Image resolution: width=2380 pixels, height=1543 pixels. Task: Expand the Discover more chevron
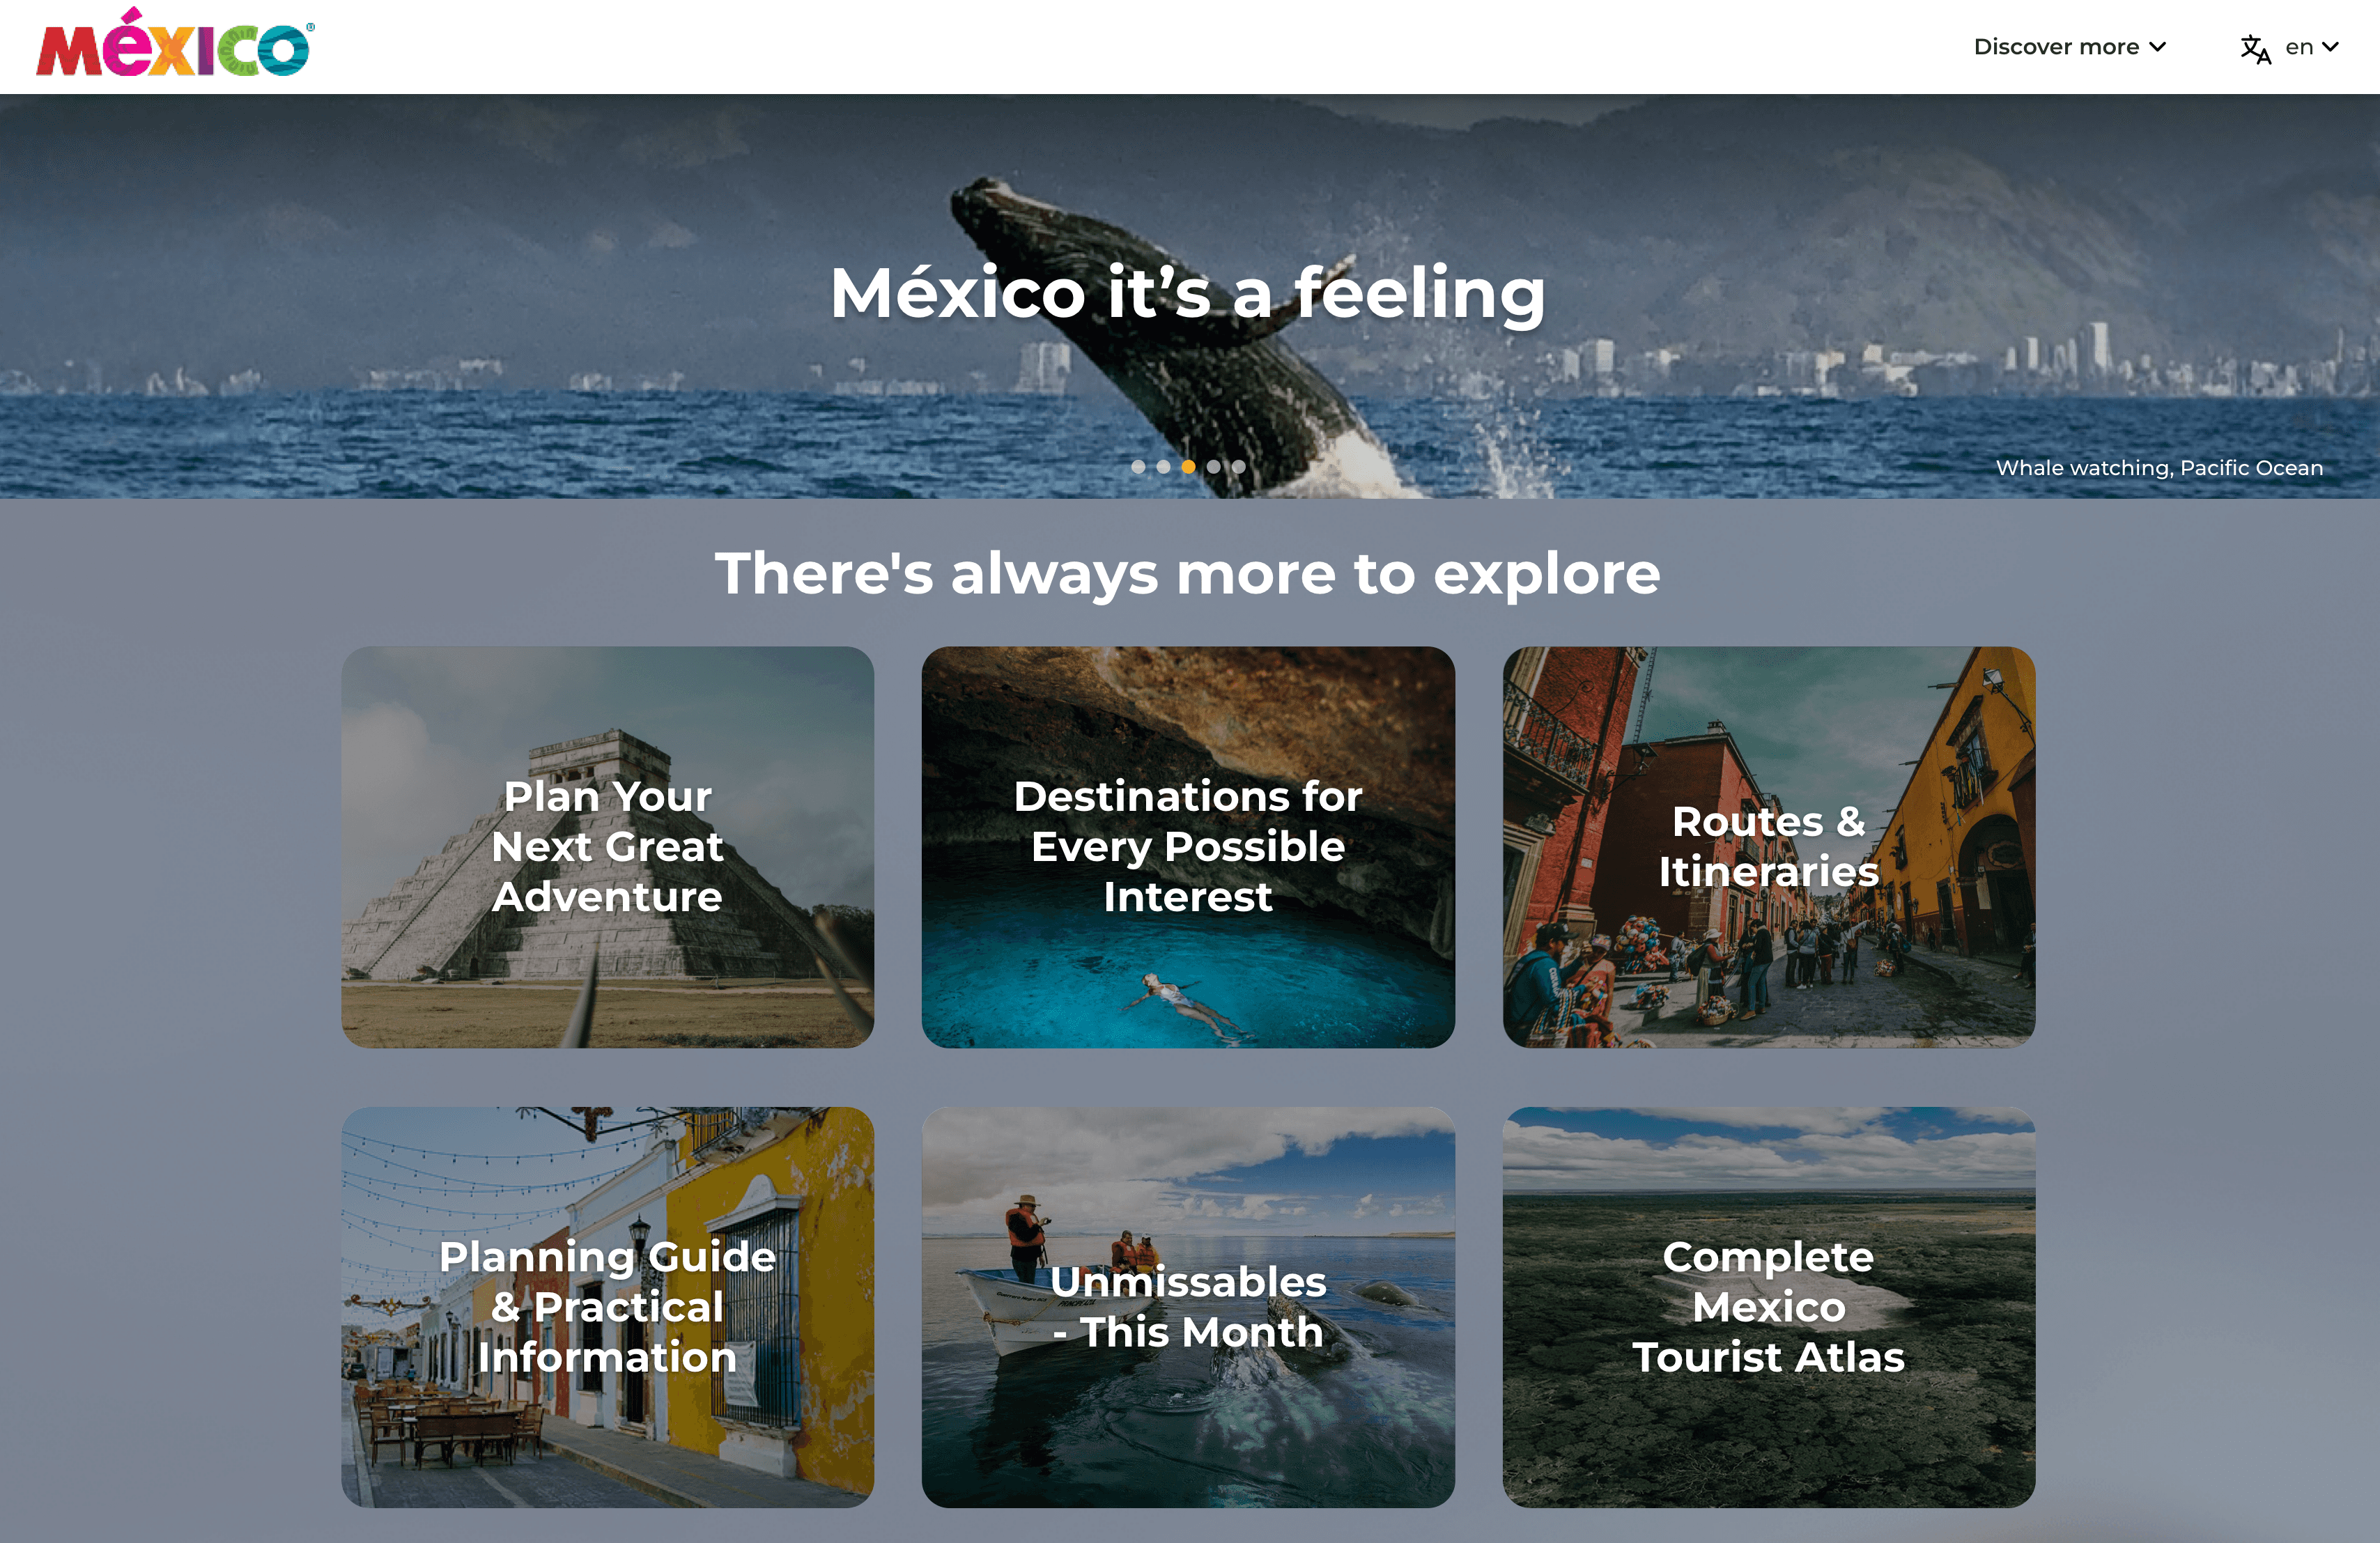[2157, 47]
